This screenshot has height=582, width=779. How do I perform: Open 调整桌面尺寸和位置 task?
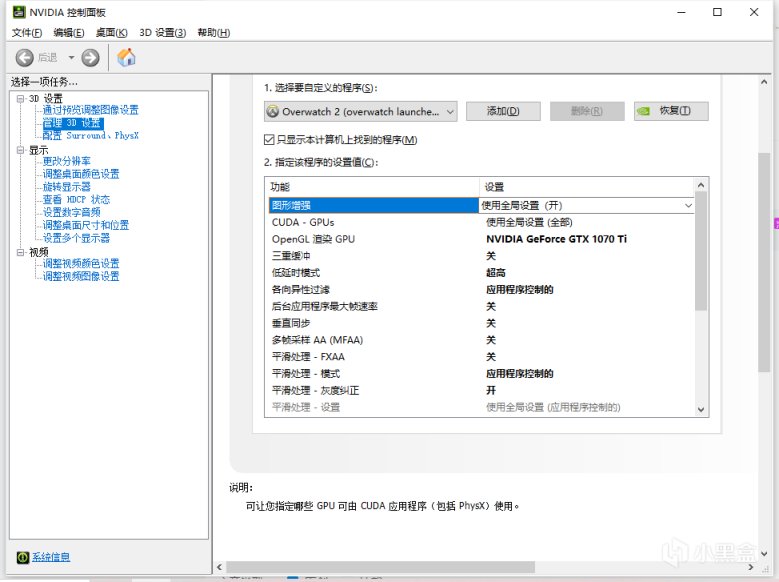click(85, 225)
